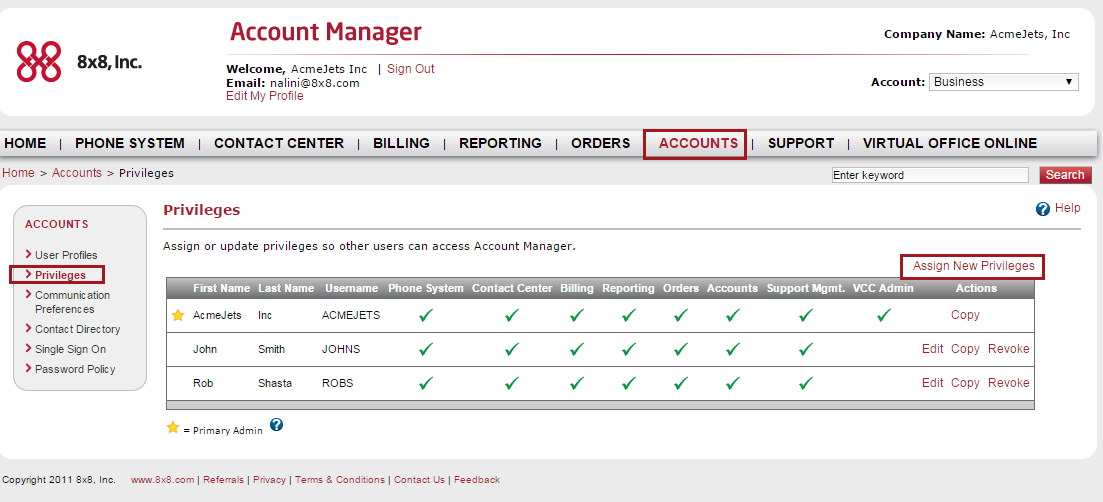Viewport: 1103px width, 502px height.
Task: Open the Referrals footer link
Action: point(224,480)
